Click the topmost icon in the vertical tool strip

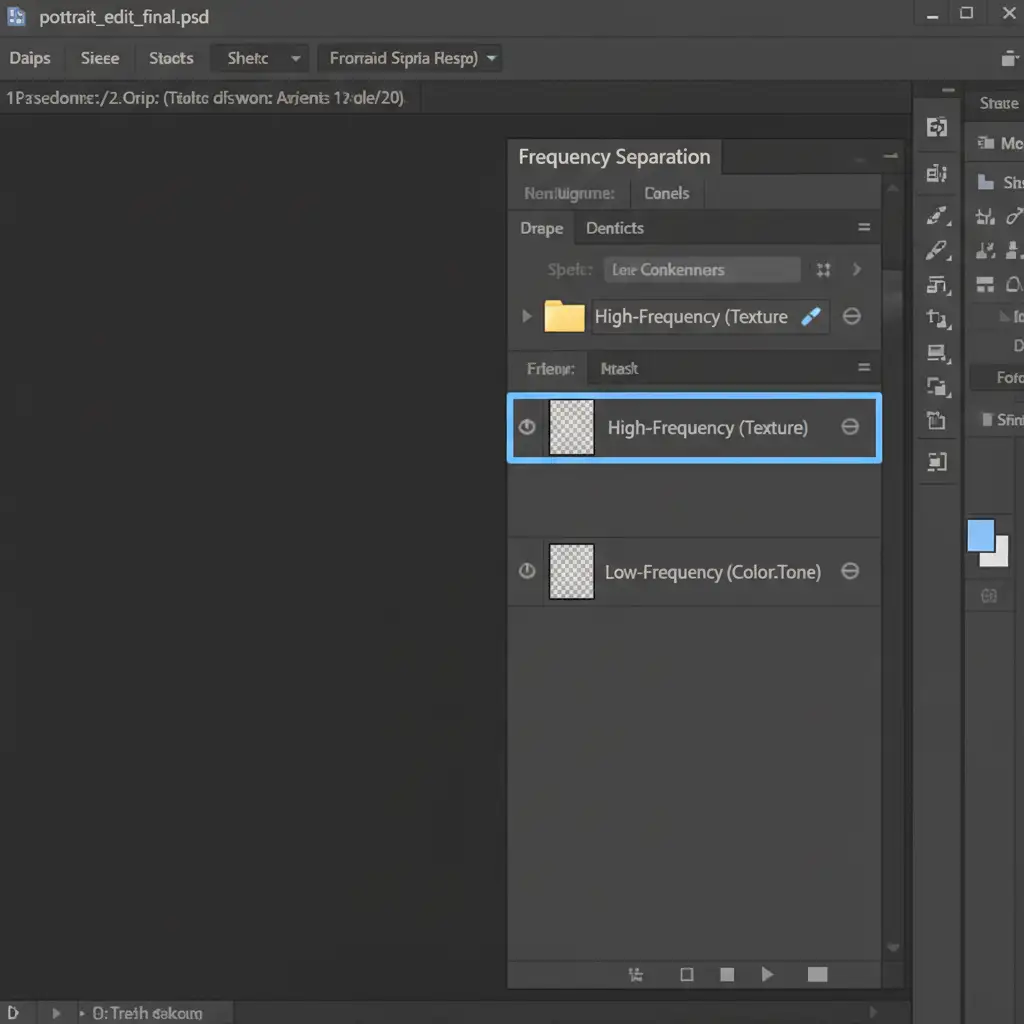click(937, 127)
